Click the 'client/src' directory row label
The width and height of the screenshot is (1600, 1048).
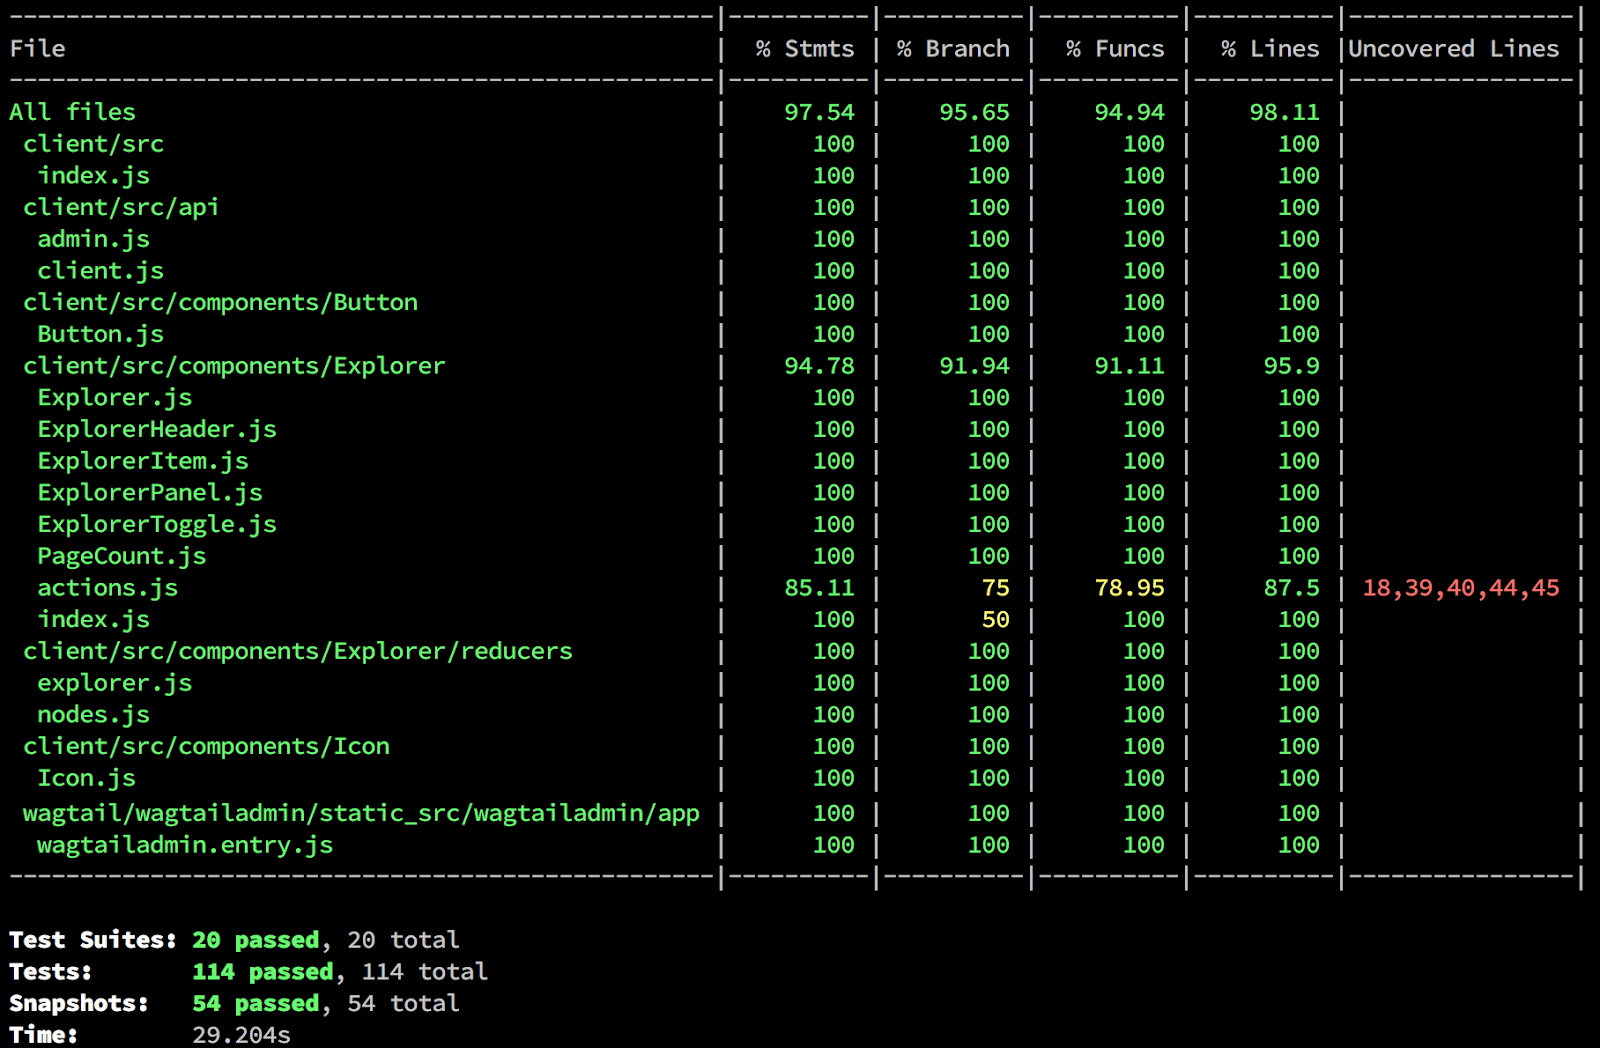pyautogui.click(x=93, y=144)
